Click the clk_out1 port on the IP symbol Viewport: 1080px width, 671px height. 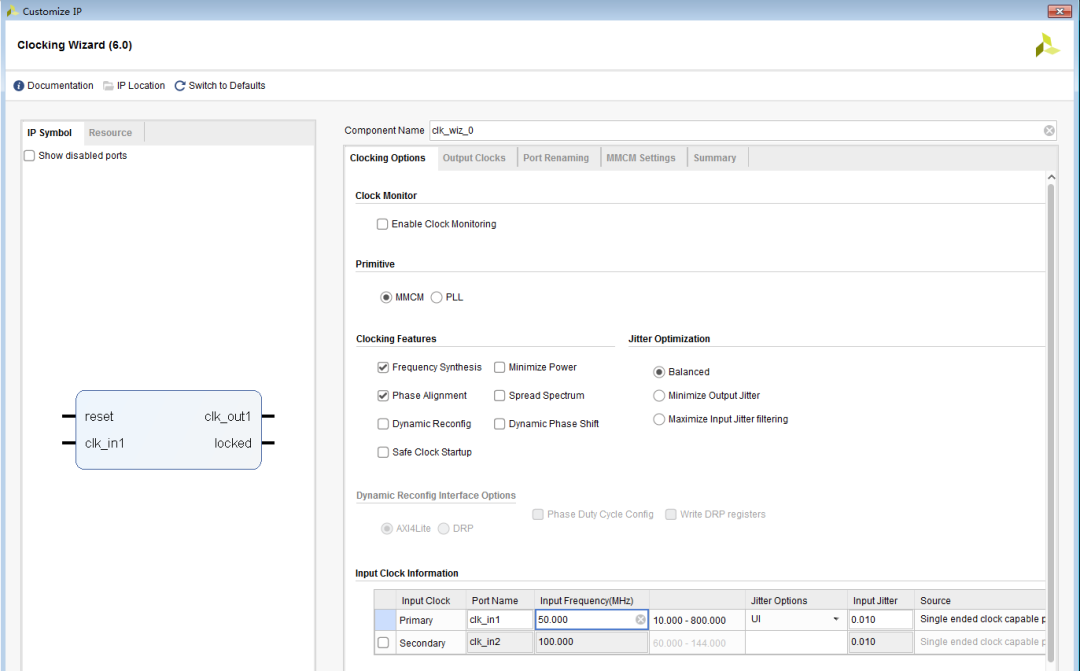click(x=227, y=416)
